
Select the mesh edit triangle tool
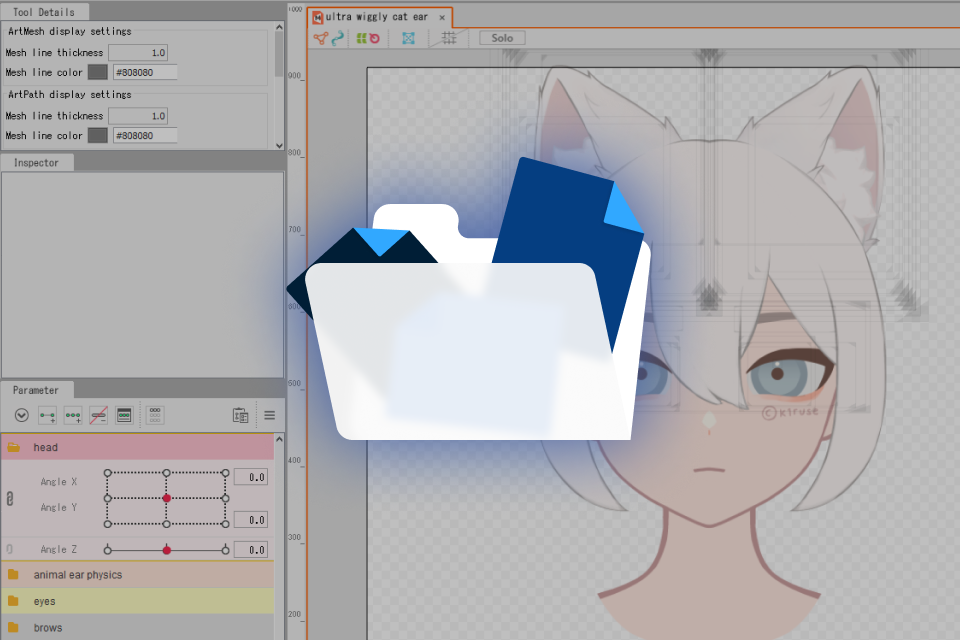pyautogui.click(x=321, y=39)
